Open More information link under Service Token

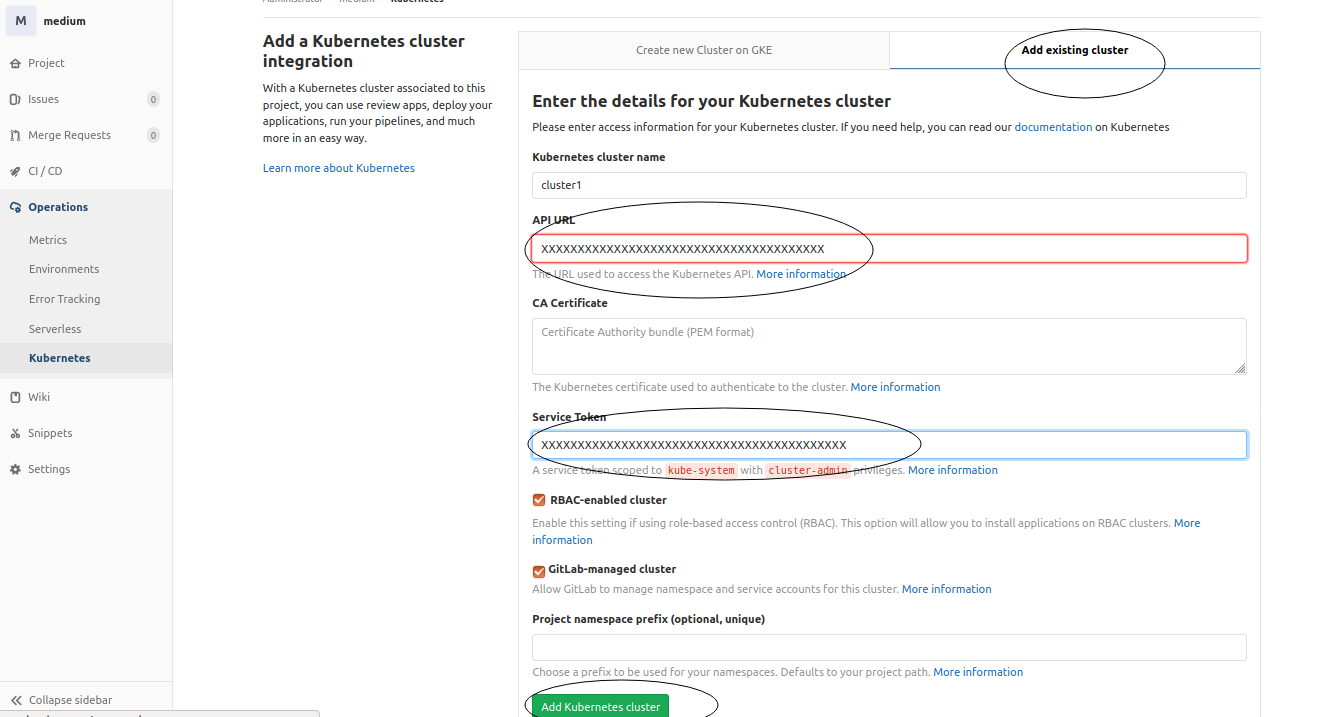952,470
